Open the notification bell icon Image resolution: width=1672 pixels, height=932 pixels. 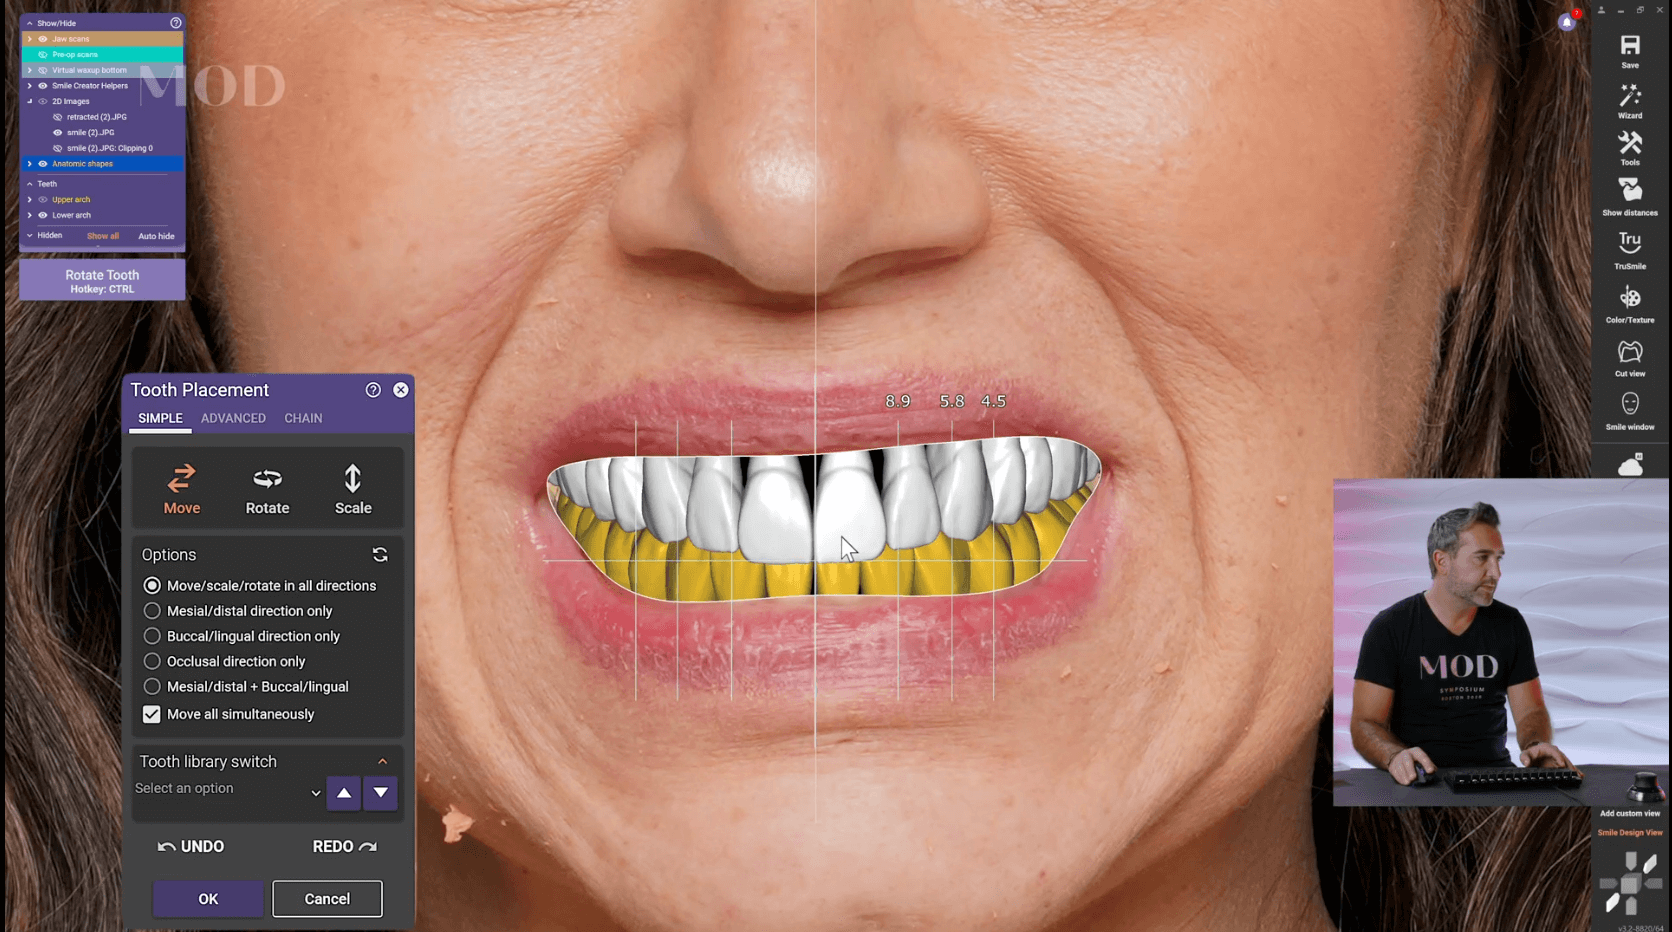point(1567,22)
